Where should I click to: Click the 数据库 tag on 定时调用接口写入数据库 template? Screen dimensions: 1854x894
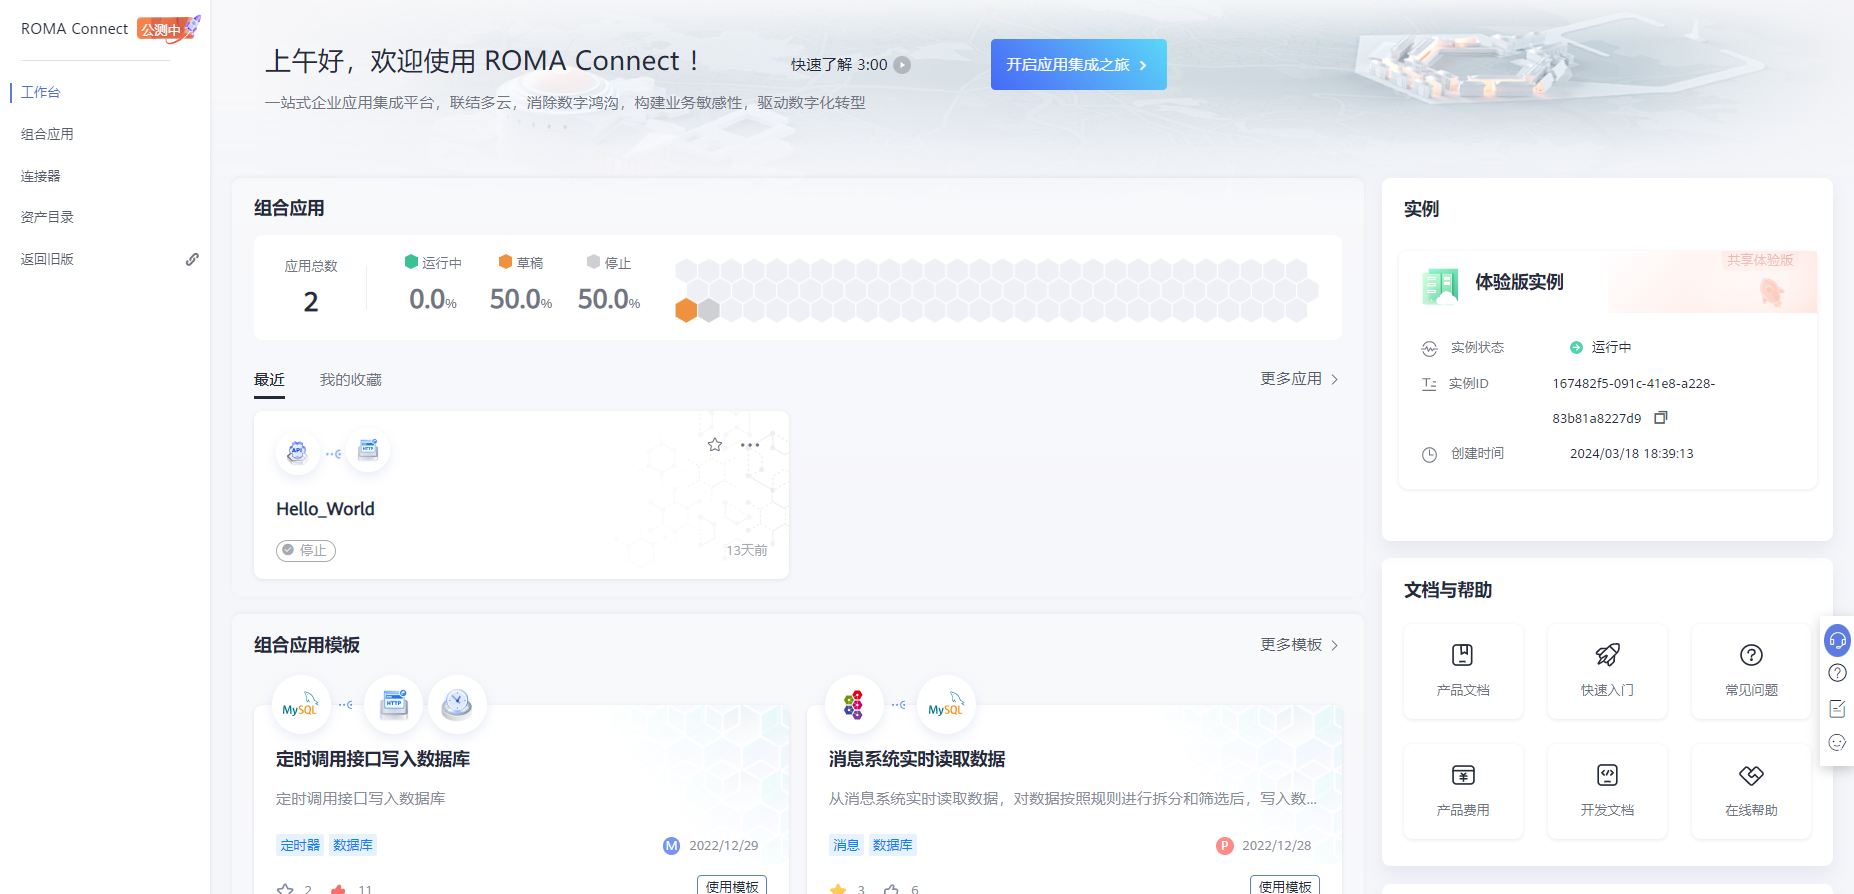[x=353, y=845]
